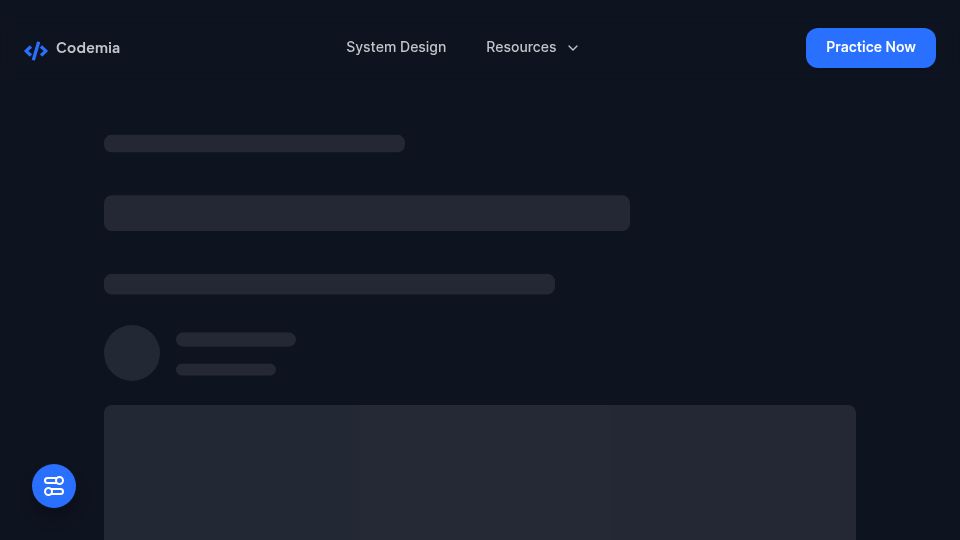Expand the Resources dropdown chevron

[573, 48]
